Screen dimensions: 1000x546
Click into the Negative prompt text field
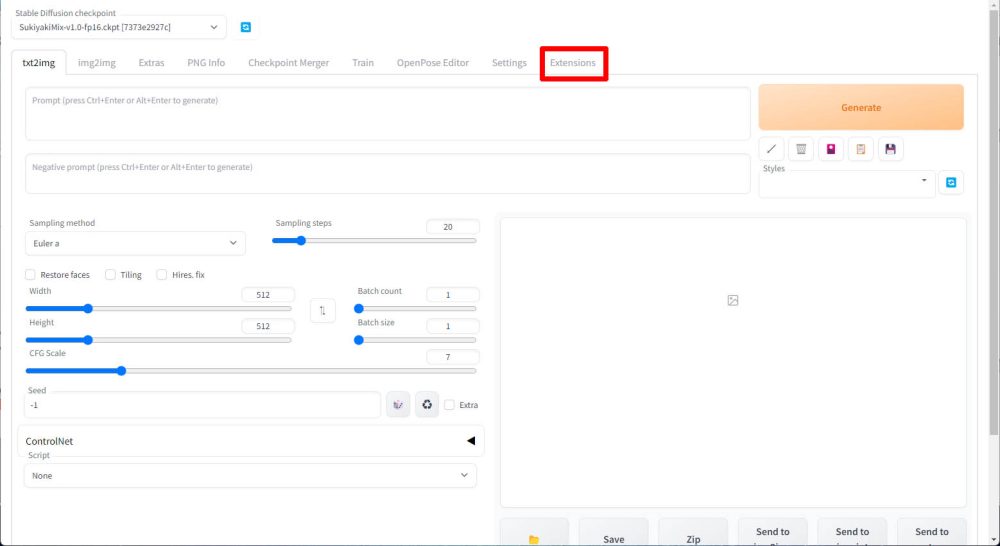[387, 173]
